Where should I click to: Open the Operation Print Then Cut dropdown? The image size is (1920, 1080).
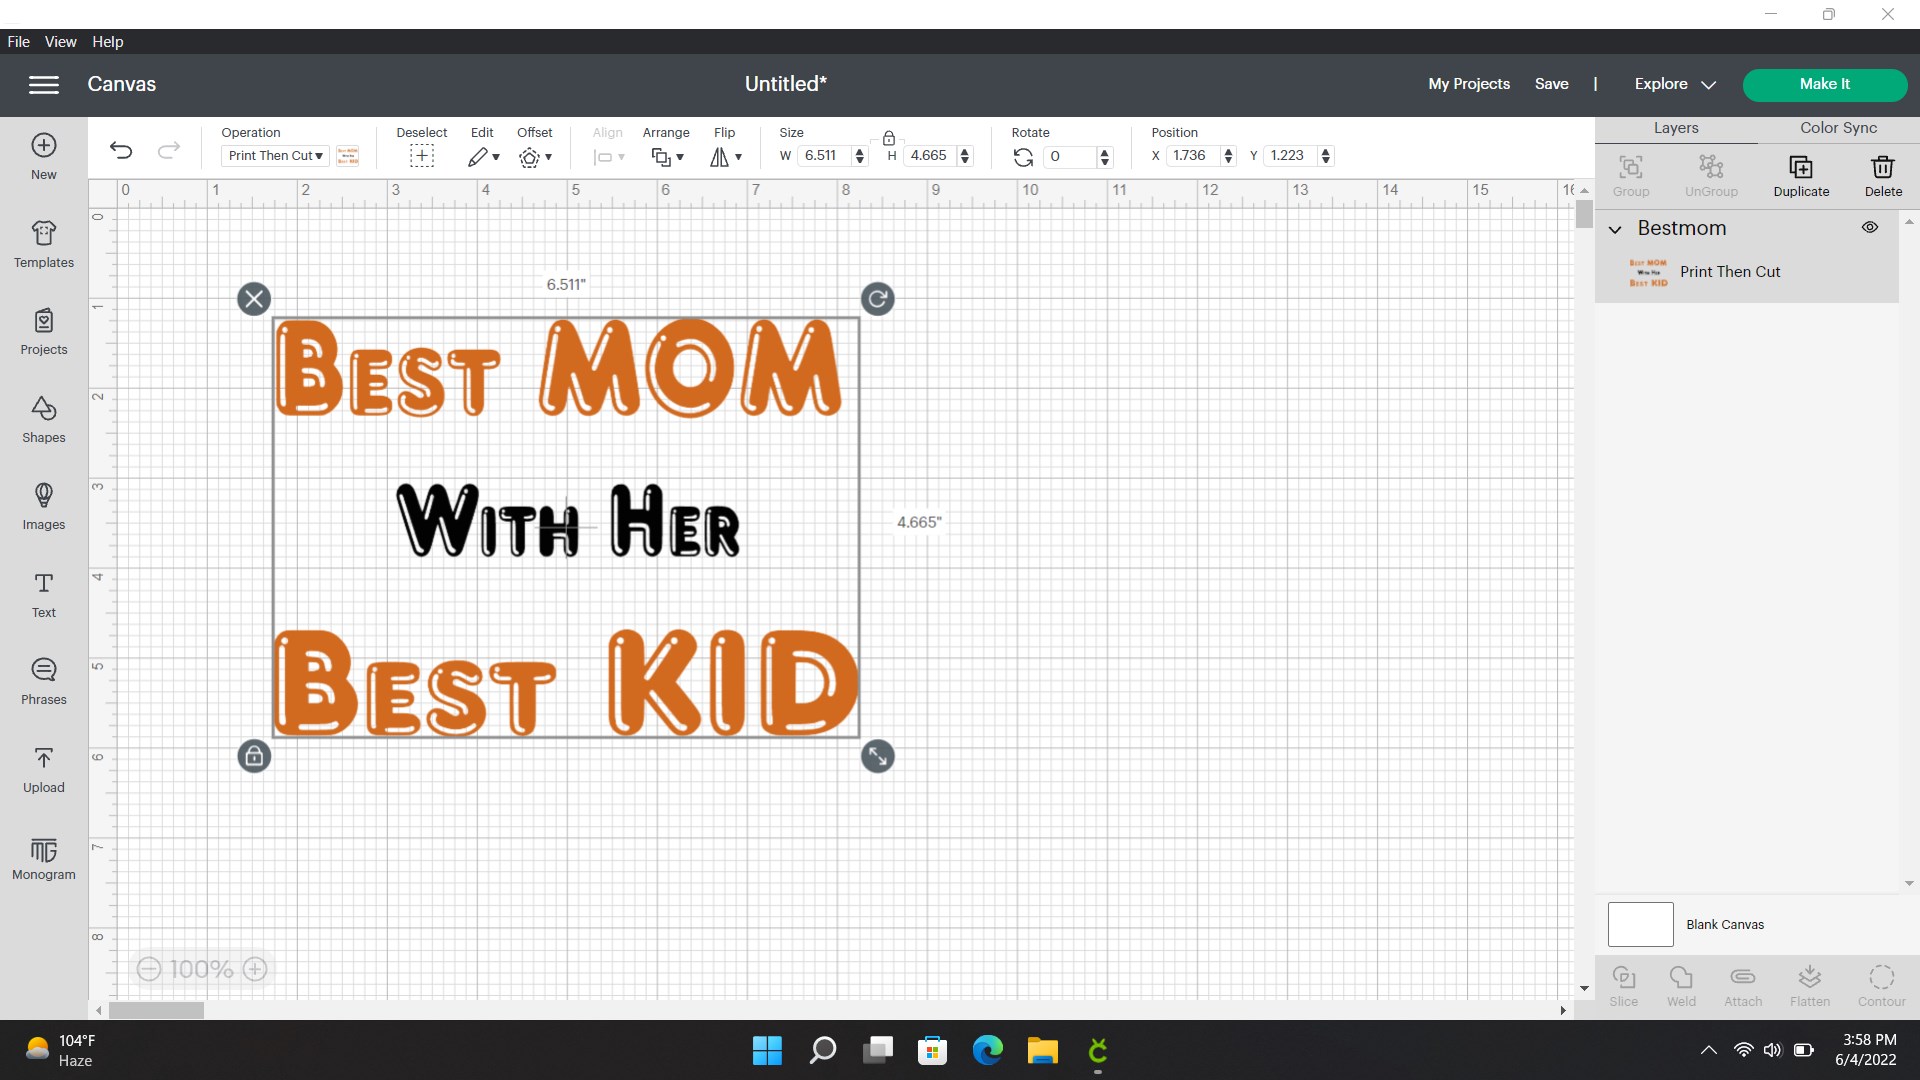275,156
